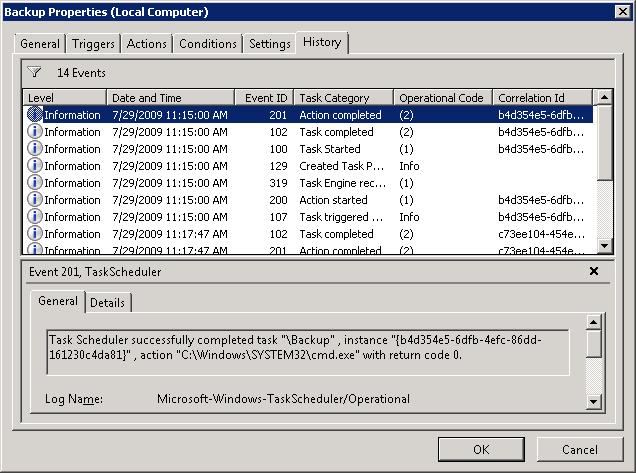Viewport: 636px width, 473px height.
Task: Click the info icon on the Created Task Process row
Action: coord(35,166)
